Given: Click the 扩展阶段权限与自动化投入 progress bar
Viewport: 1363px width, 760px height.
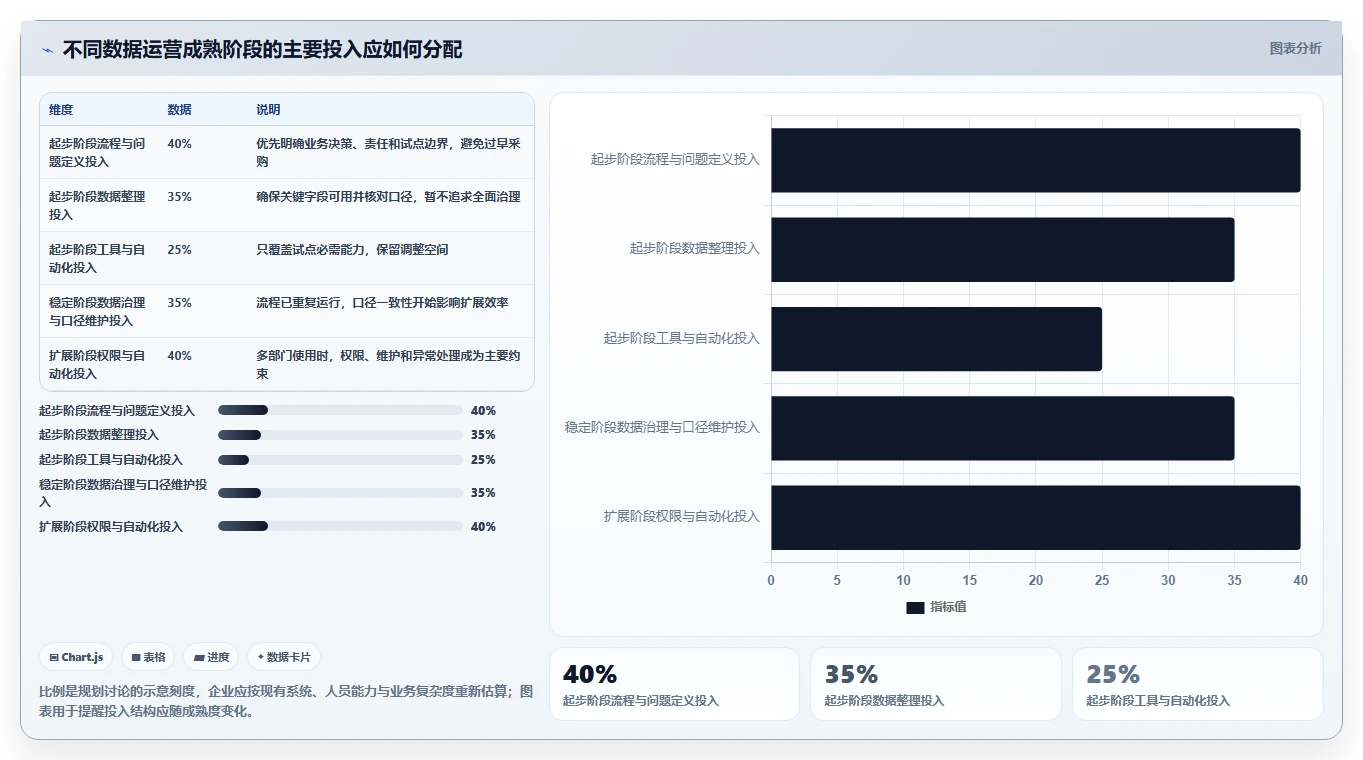Looking at the screenshot, I should pyautogui.click(x=340, y=526).
